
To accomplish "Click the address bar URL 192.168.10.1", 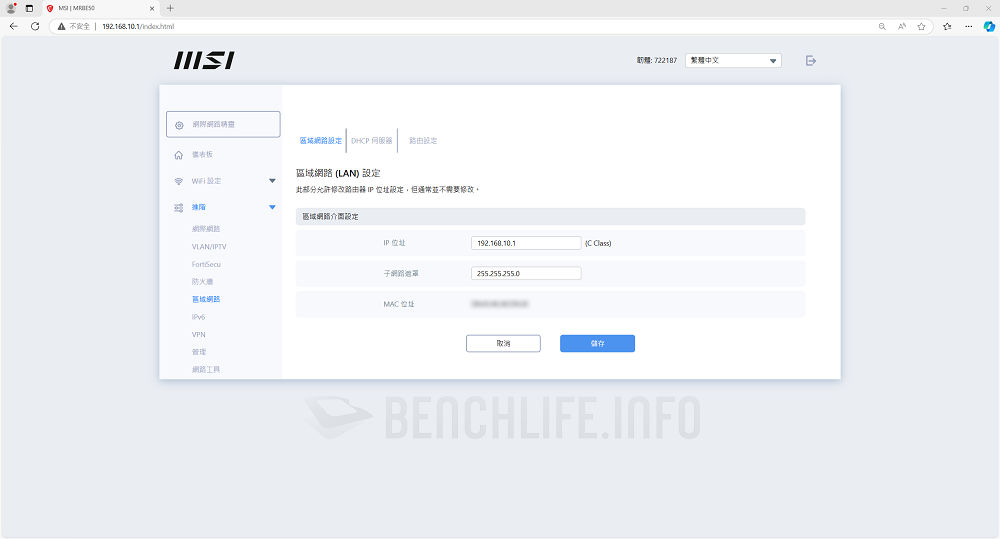I will point(138,26).
